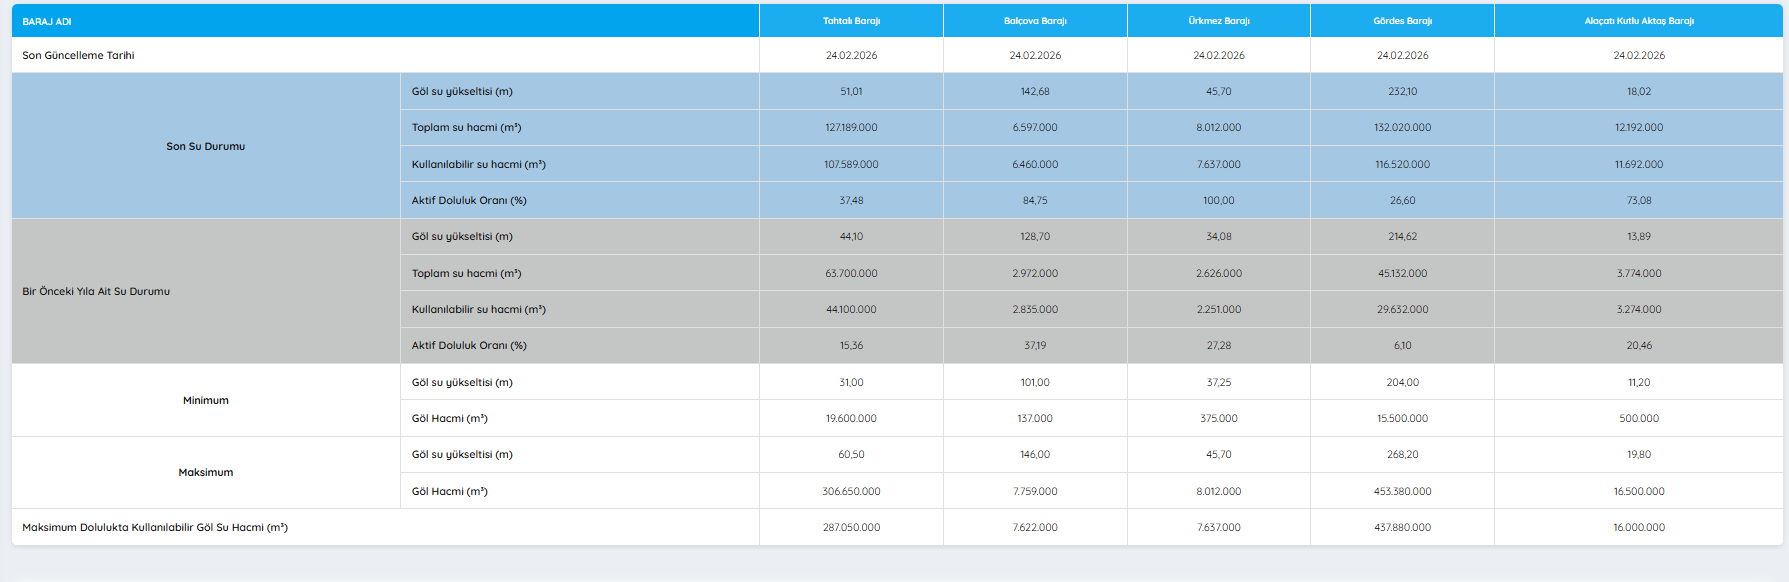Click the BARAJ ADI header cell
Image resolution: width=1789 pixels, height=582 pixels.
coord(47,21)
